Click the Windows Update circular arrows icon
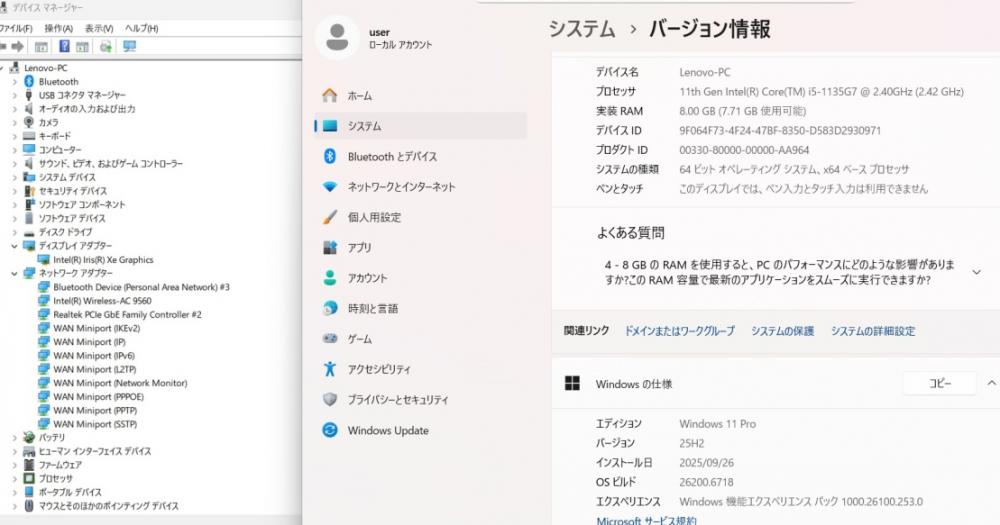This screenshot has height=525, width=1000. point(330,430)
